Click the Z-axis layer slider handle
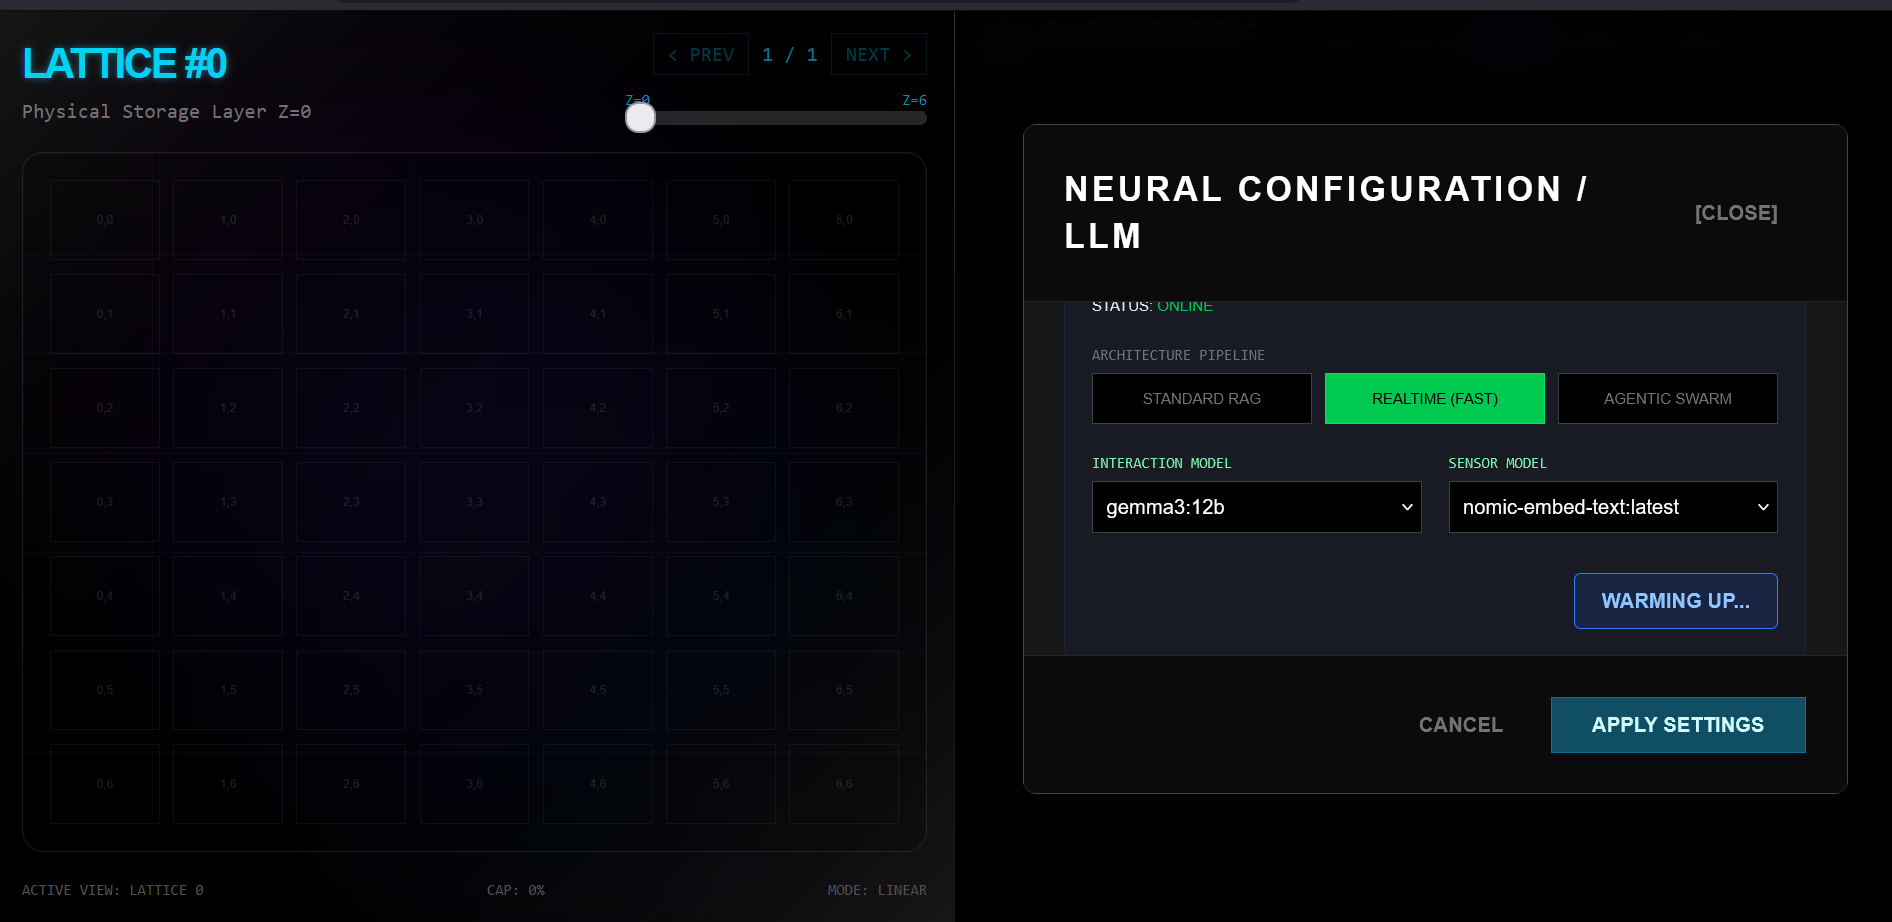 [640, 118]
